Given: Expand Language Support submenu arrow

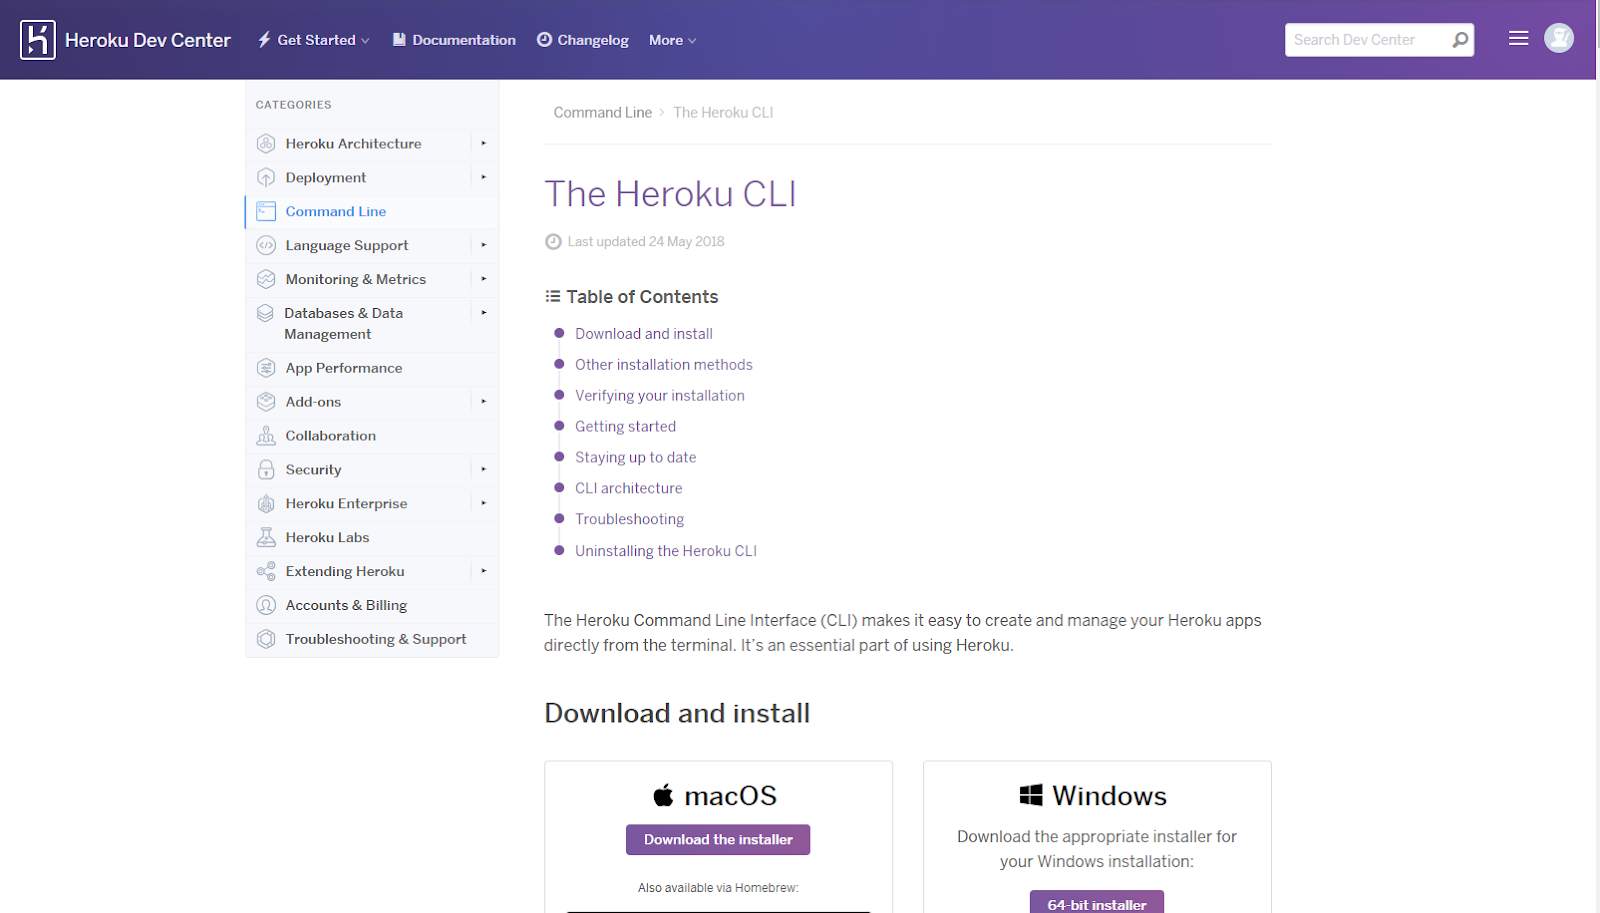Looking at the screenshot, I should pos(484,245).
